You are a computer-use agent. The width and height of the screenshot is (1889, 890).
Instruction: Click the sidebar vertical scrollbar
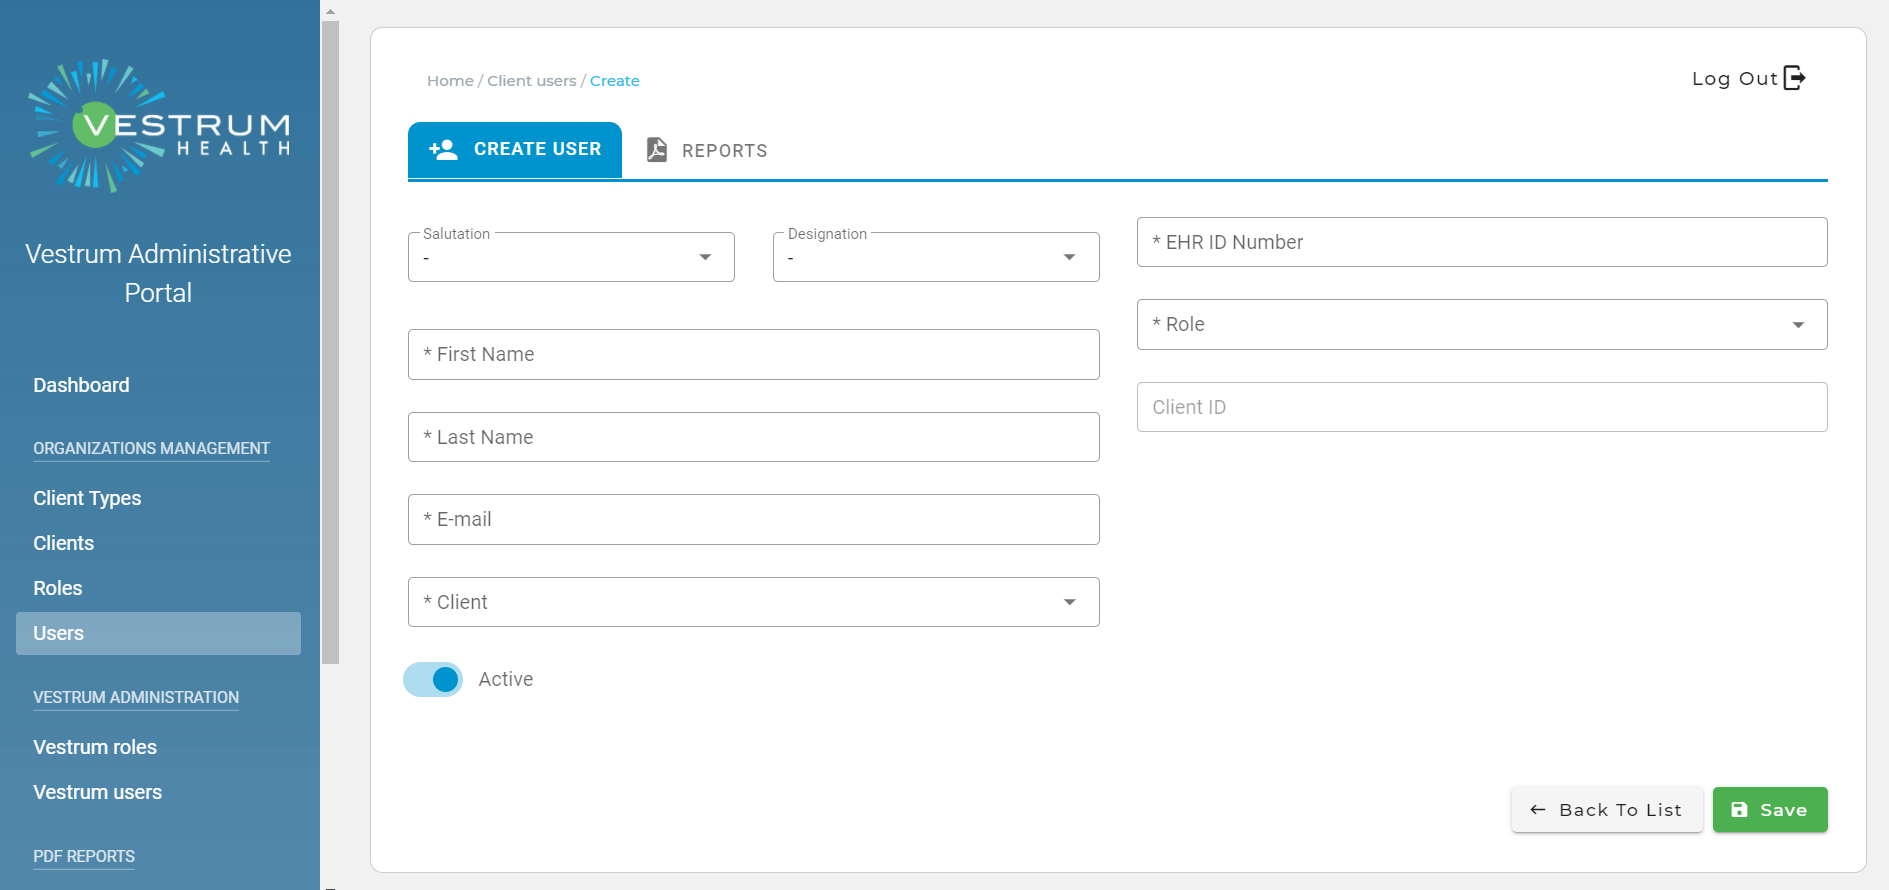click(x=330, y=342)
